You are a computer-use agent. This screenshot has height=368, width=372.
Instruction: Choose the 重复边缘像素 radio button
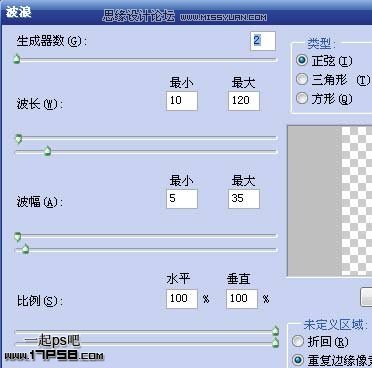(x=297, y=360)
